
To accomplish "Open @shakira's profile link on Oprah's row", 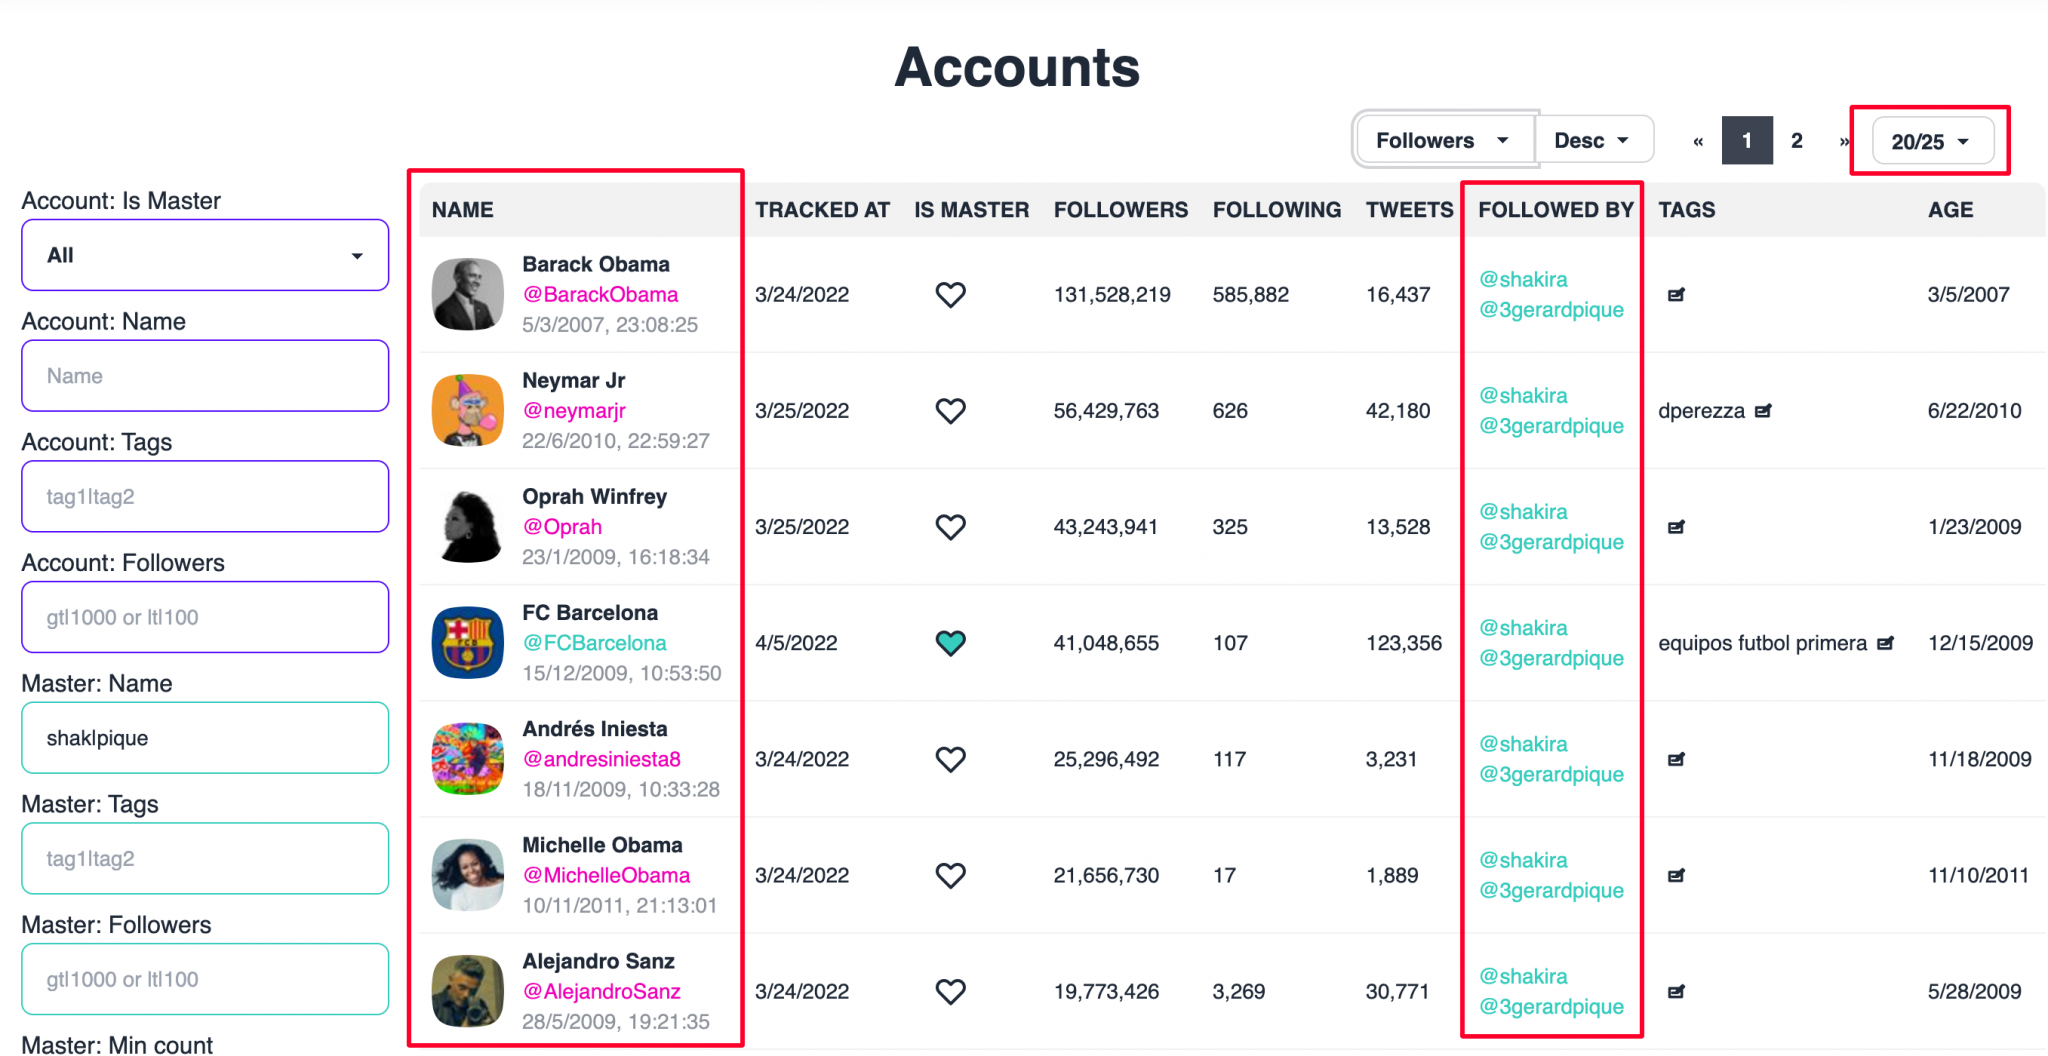I will pyautogui.click(x=1523, y=511).
